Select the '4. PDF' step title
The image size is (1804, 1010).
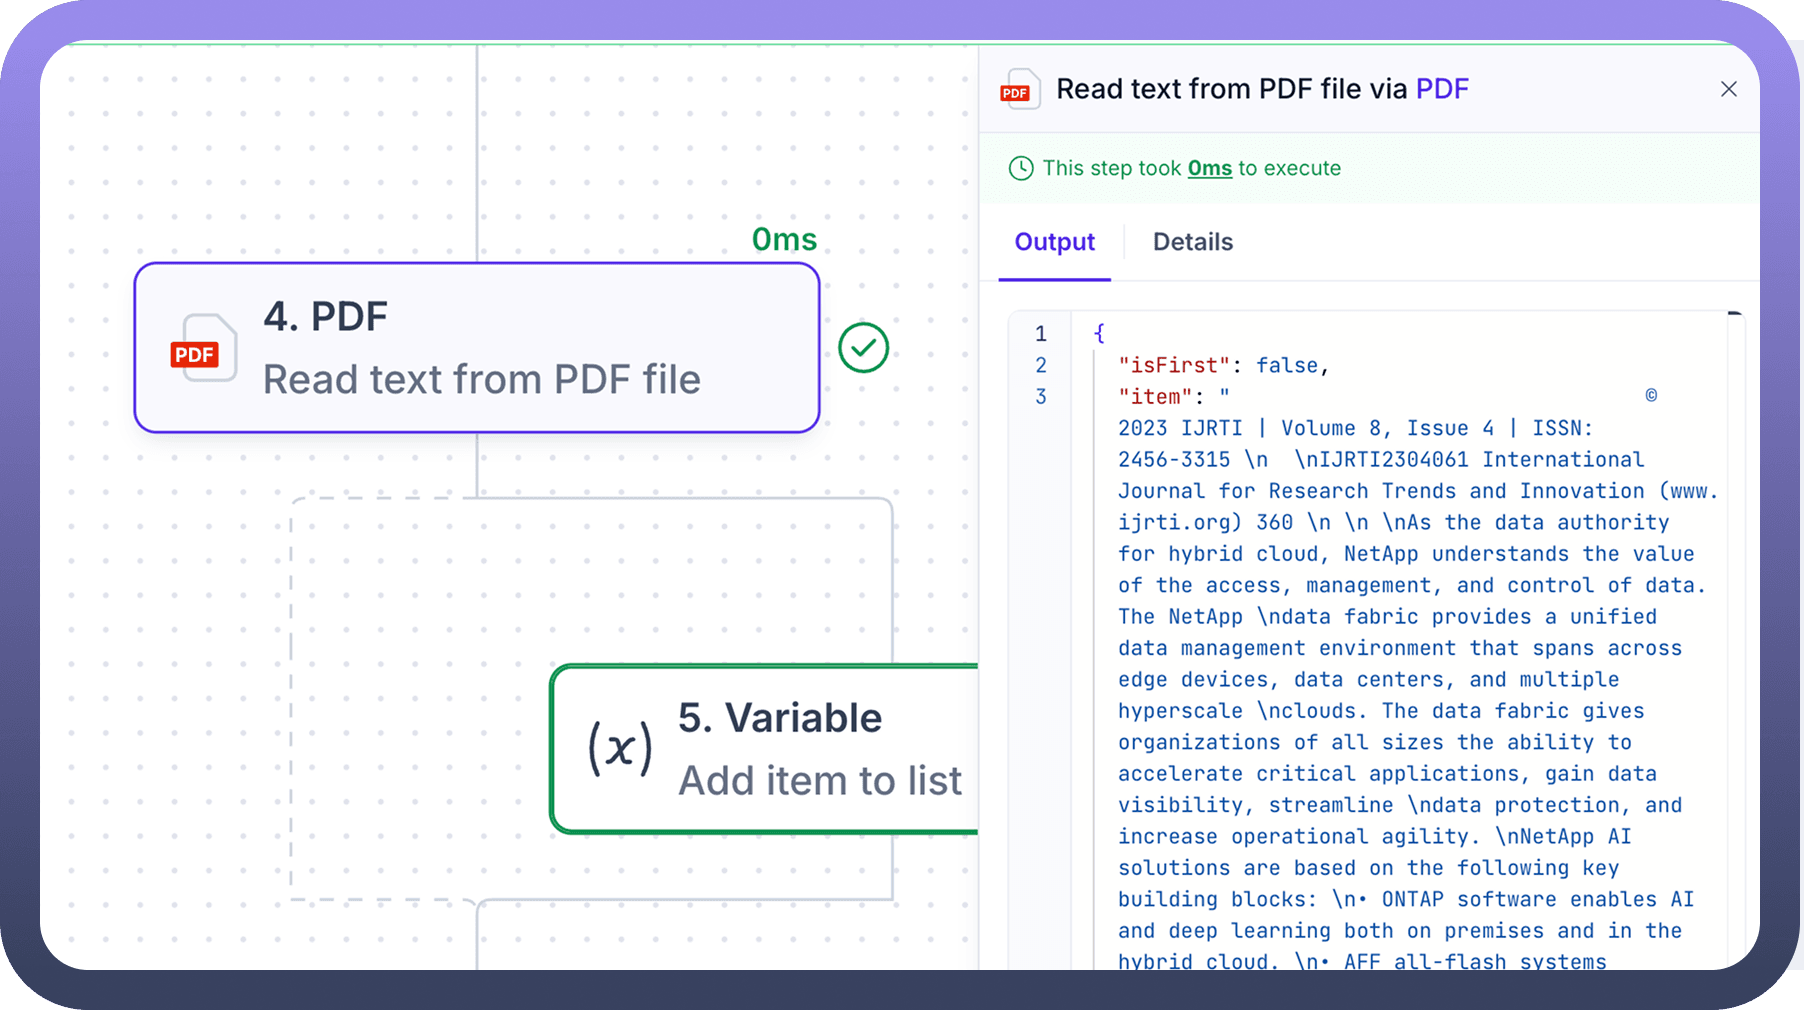[325, 317]
